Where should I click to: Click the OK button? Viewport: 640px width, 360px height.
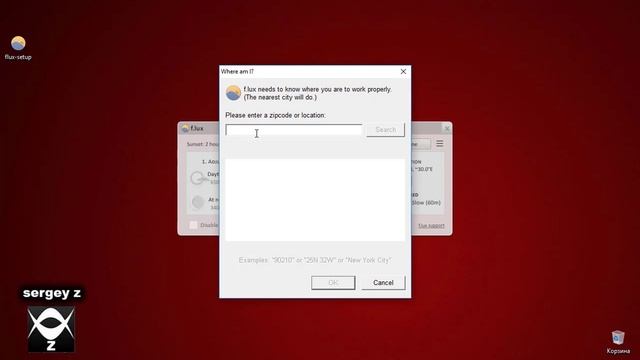point(333,282)
